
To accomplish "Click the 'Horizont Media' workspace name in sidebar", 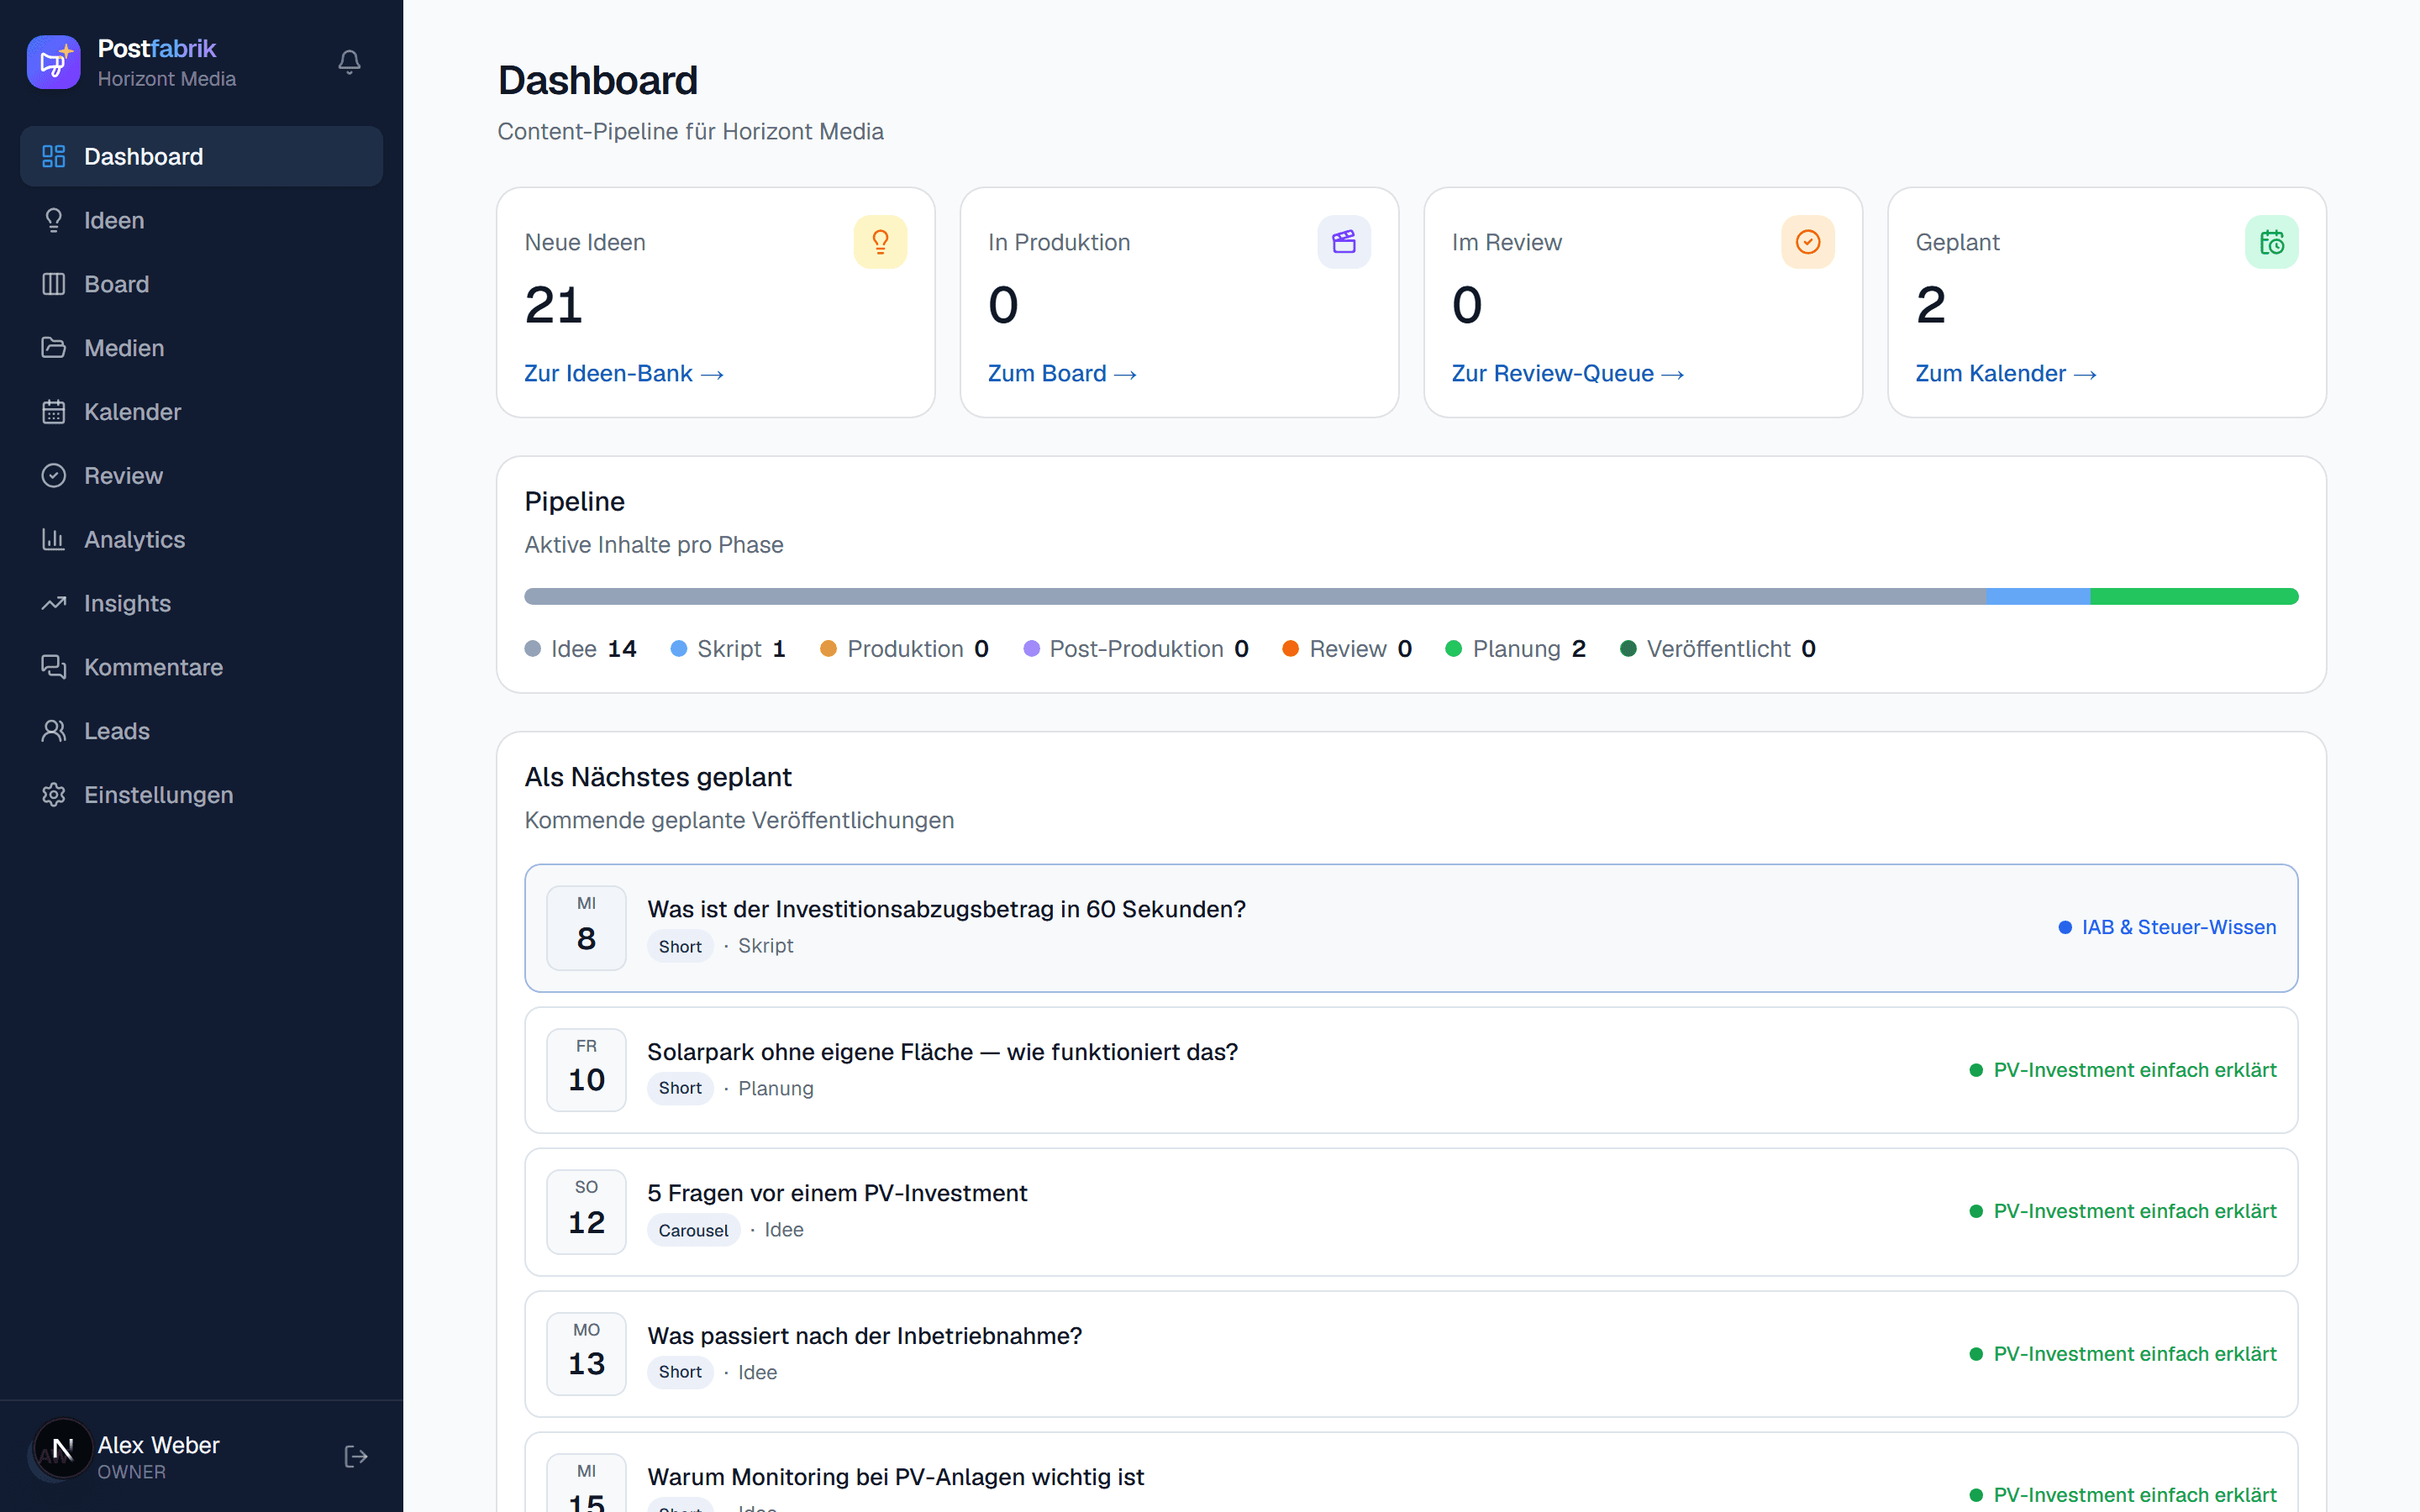I will tap(167, 79).
